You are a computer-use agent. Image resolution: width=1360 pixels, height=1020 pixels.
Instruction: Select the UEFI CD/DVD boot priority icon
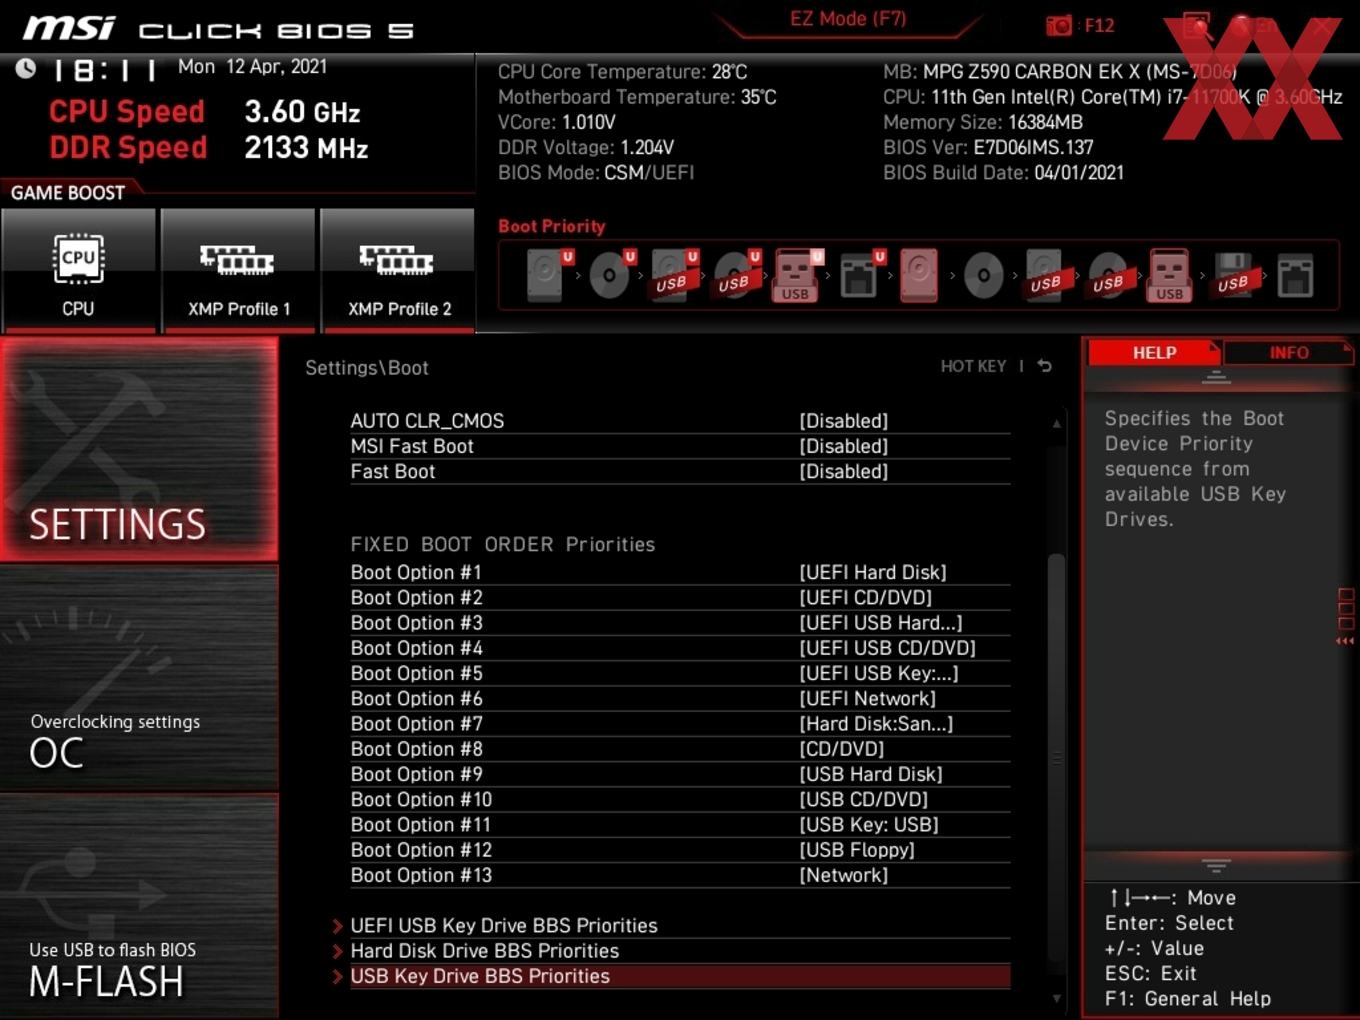pos(609,276)
